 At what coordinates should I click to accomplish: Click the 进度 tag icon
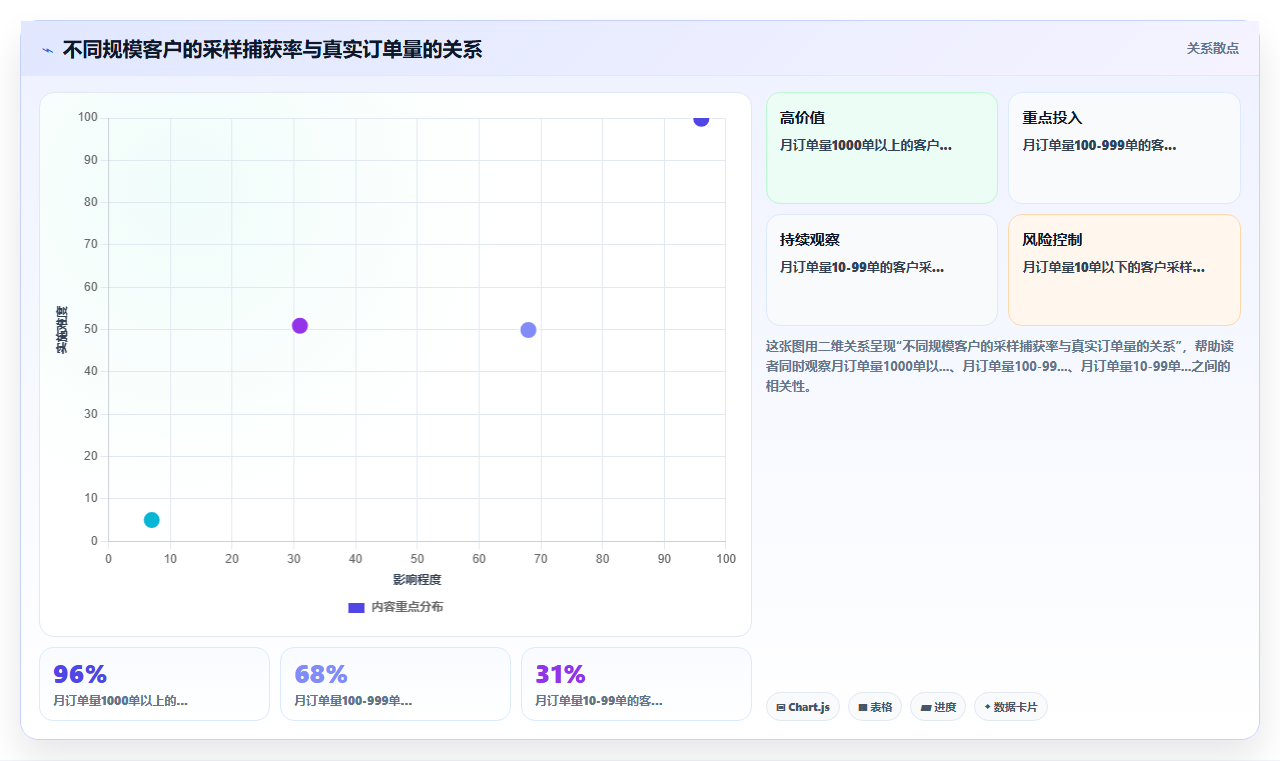click(x=926, y=707)
